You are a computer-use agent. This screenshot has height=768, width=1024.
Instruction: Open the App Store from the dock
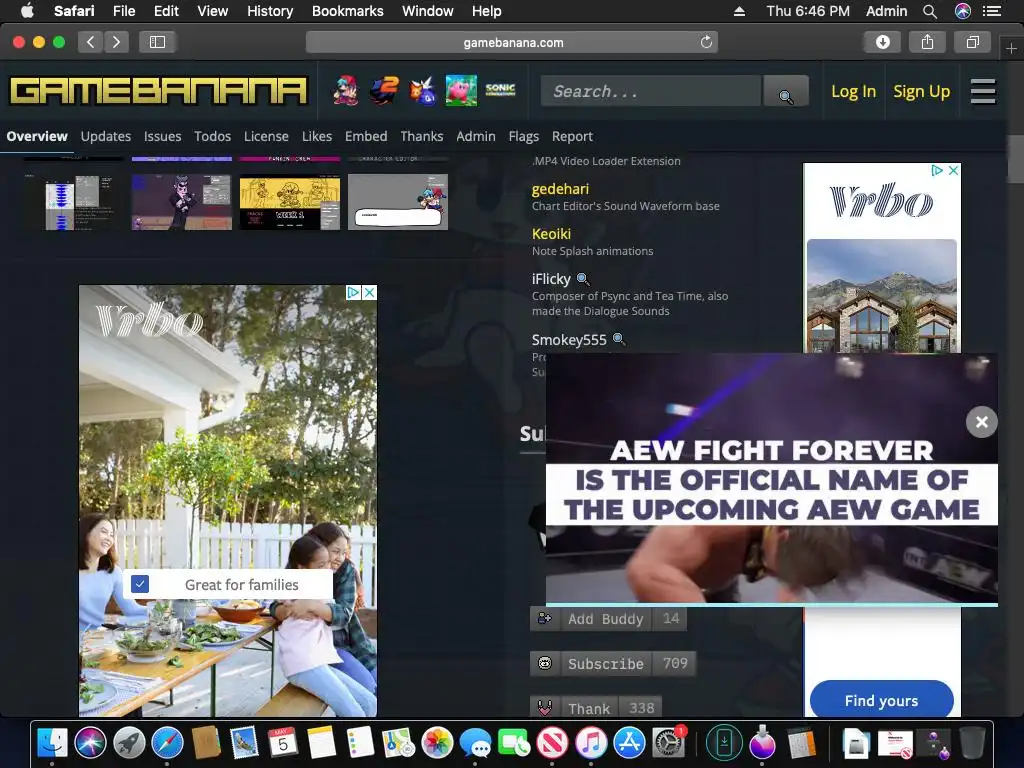[x=630, y=743]
